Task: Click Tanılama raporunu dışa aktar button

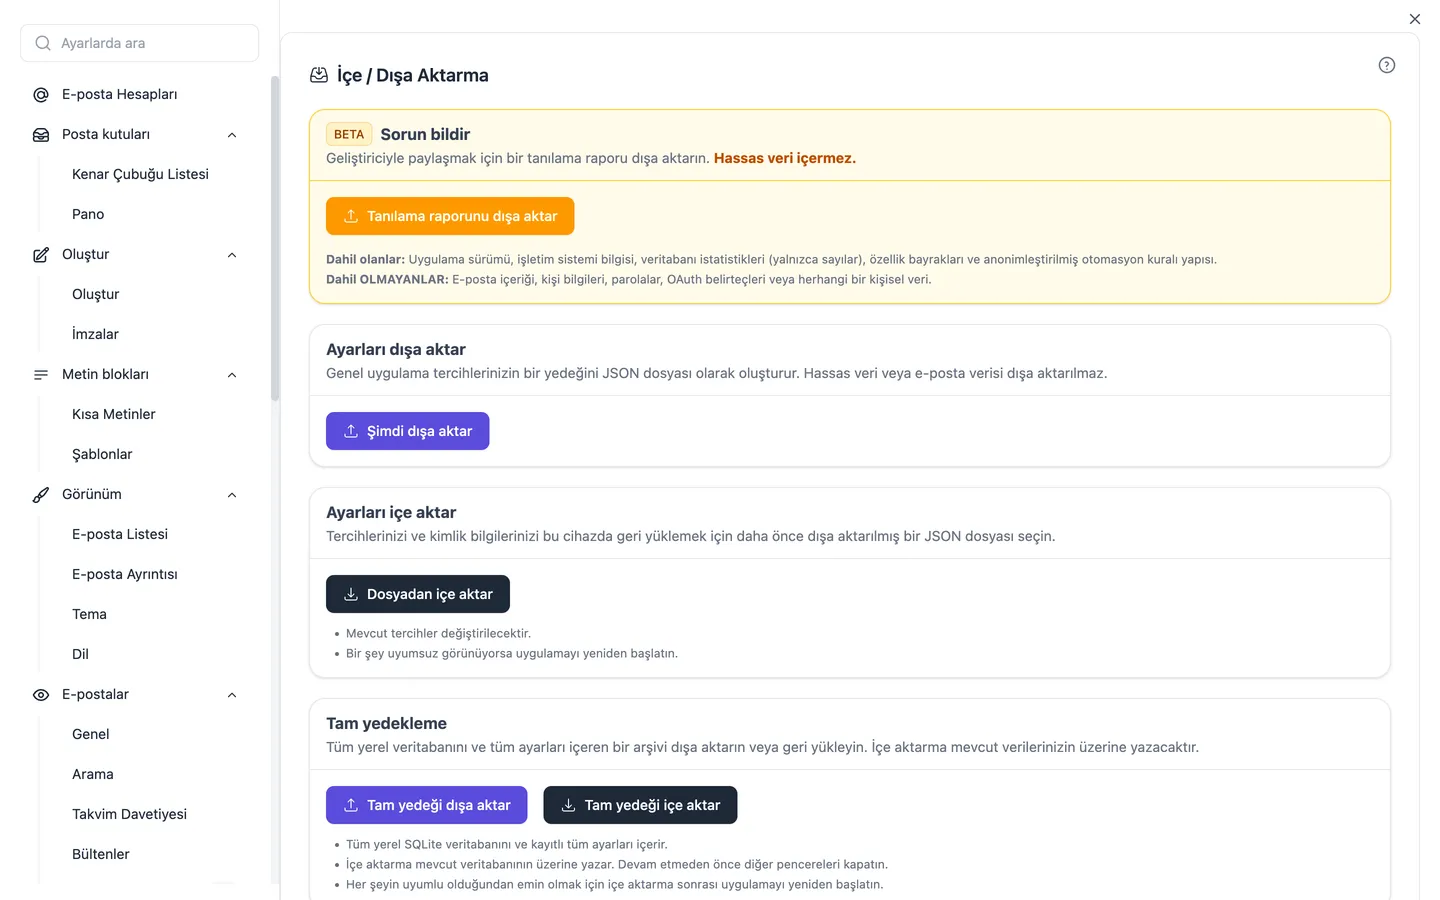Action: pos(450,216)
